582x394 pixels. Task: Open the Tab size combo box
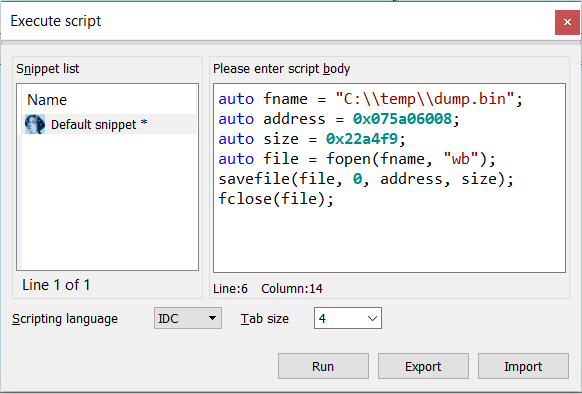[x=348, y=318]
